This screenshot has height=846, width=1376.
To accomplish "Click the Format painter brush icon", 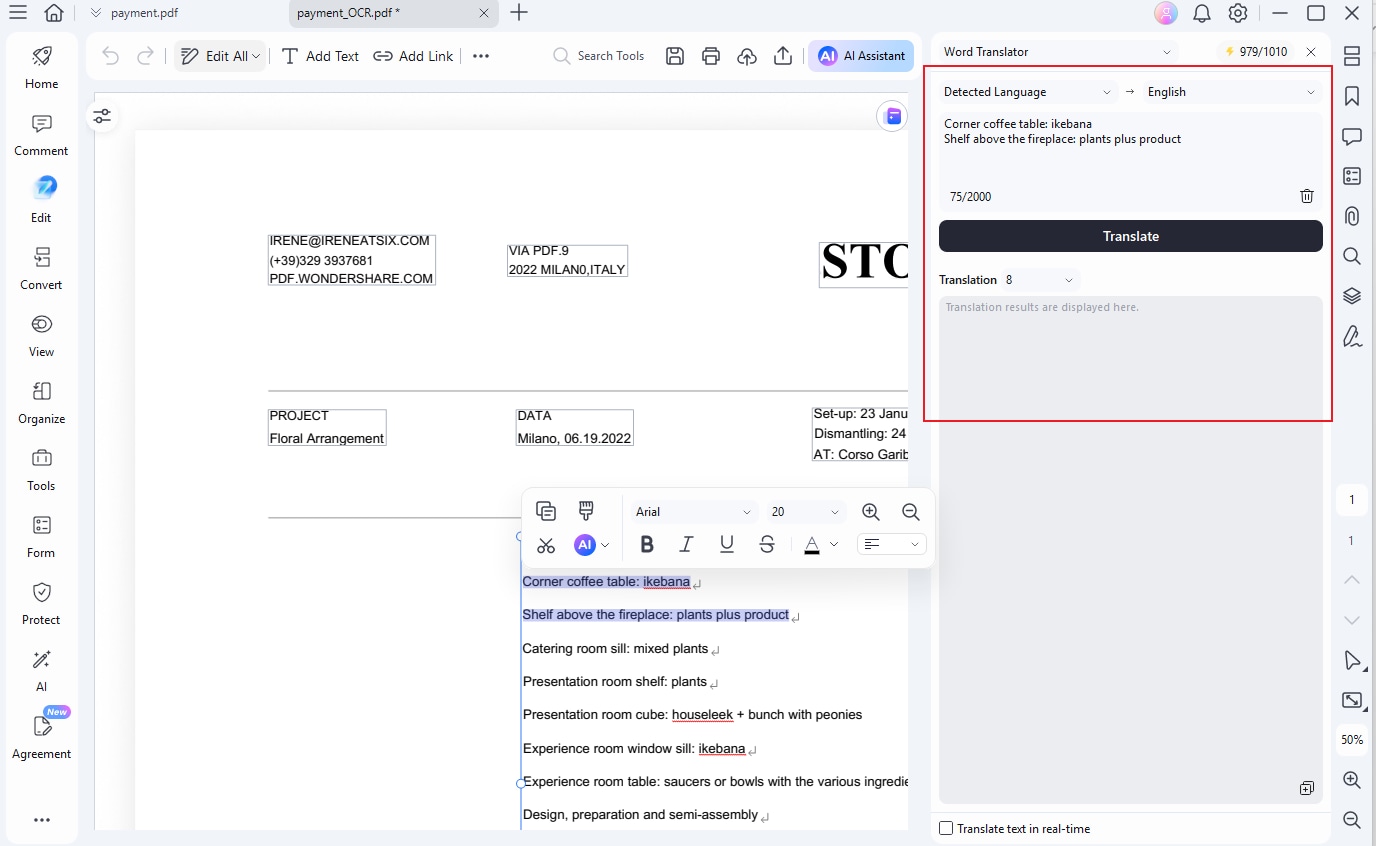I will click(586, 511).
